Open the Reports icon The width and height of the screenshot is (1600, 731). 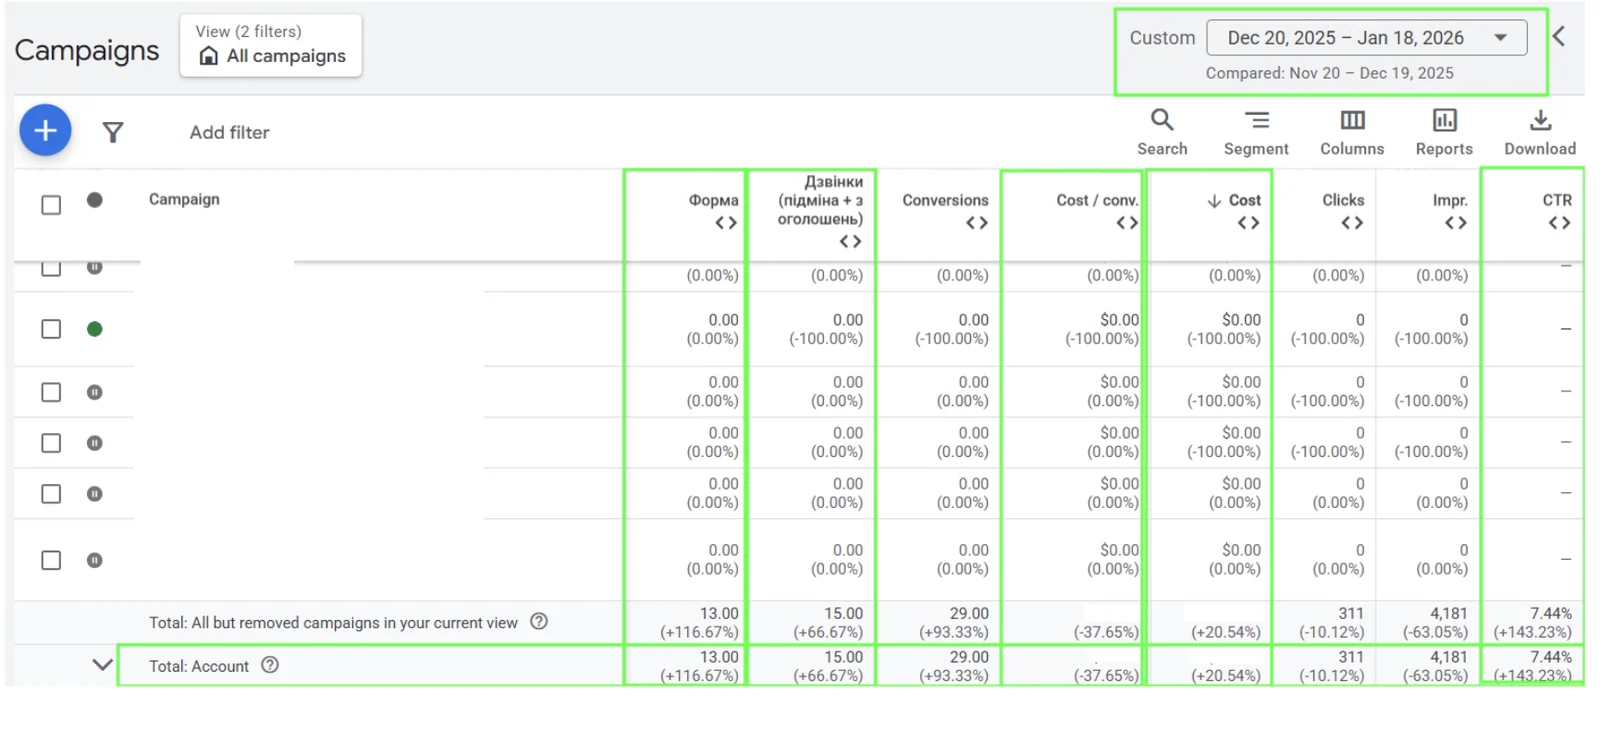1444,132
